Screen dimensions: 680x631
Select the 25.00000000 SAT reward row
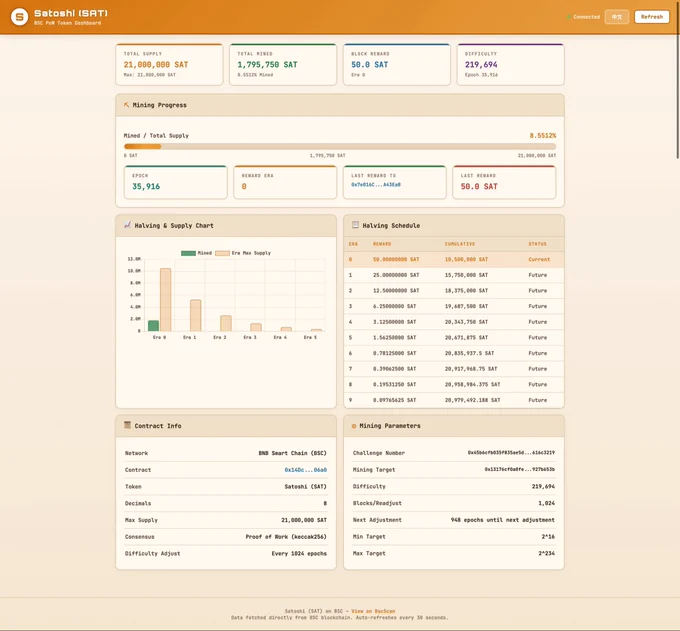[454, 275]
